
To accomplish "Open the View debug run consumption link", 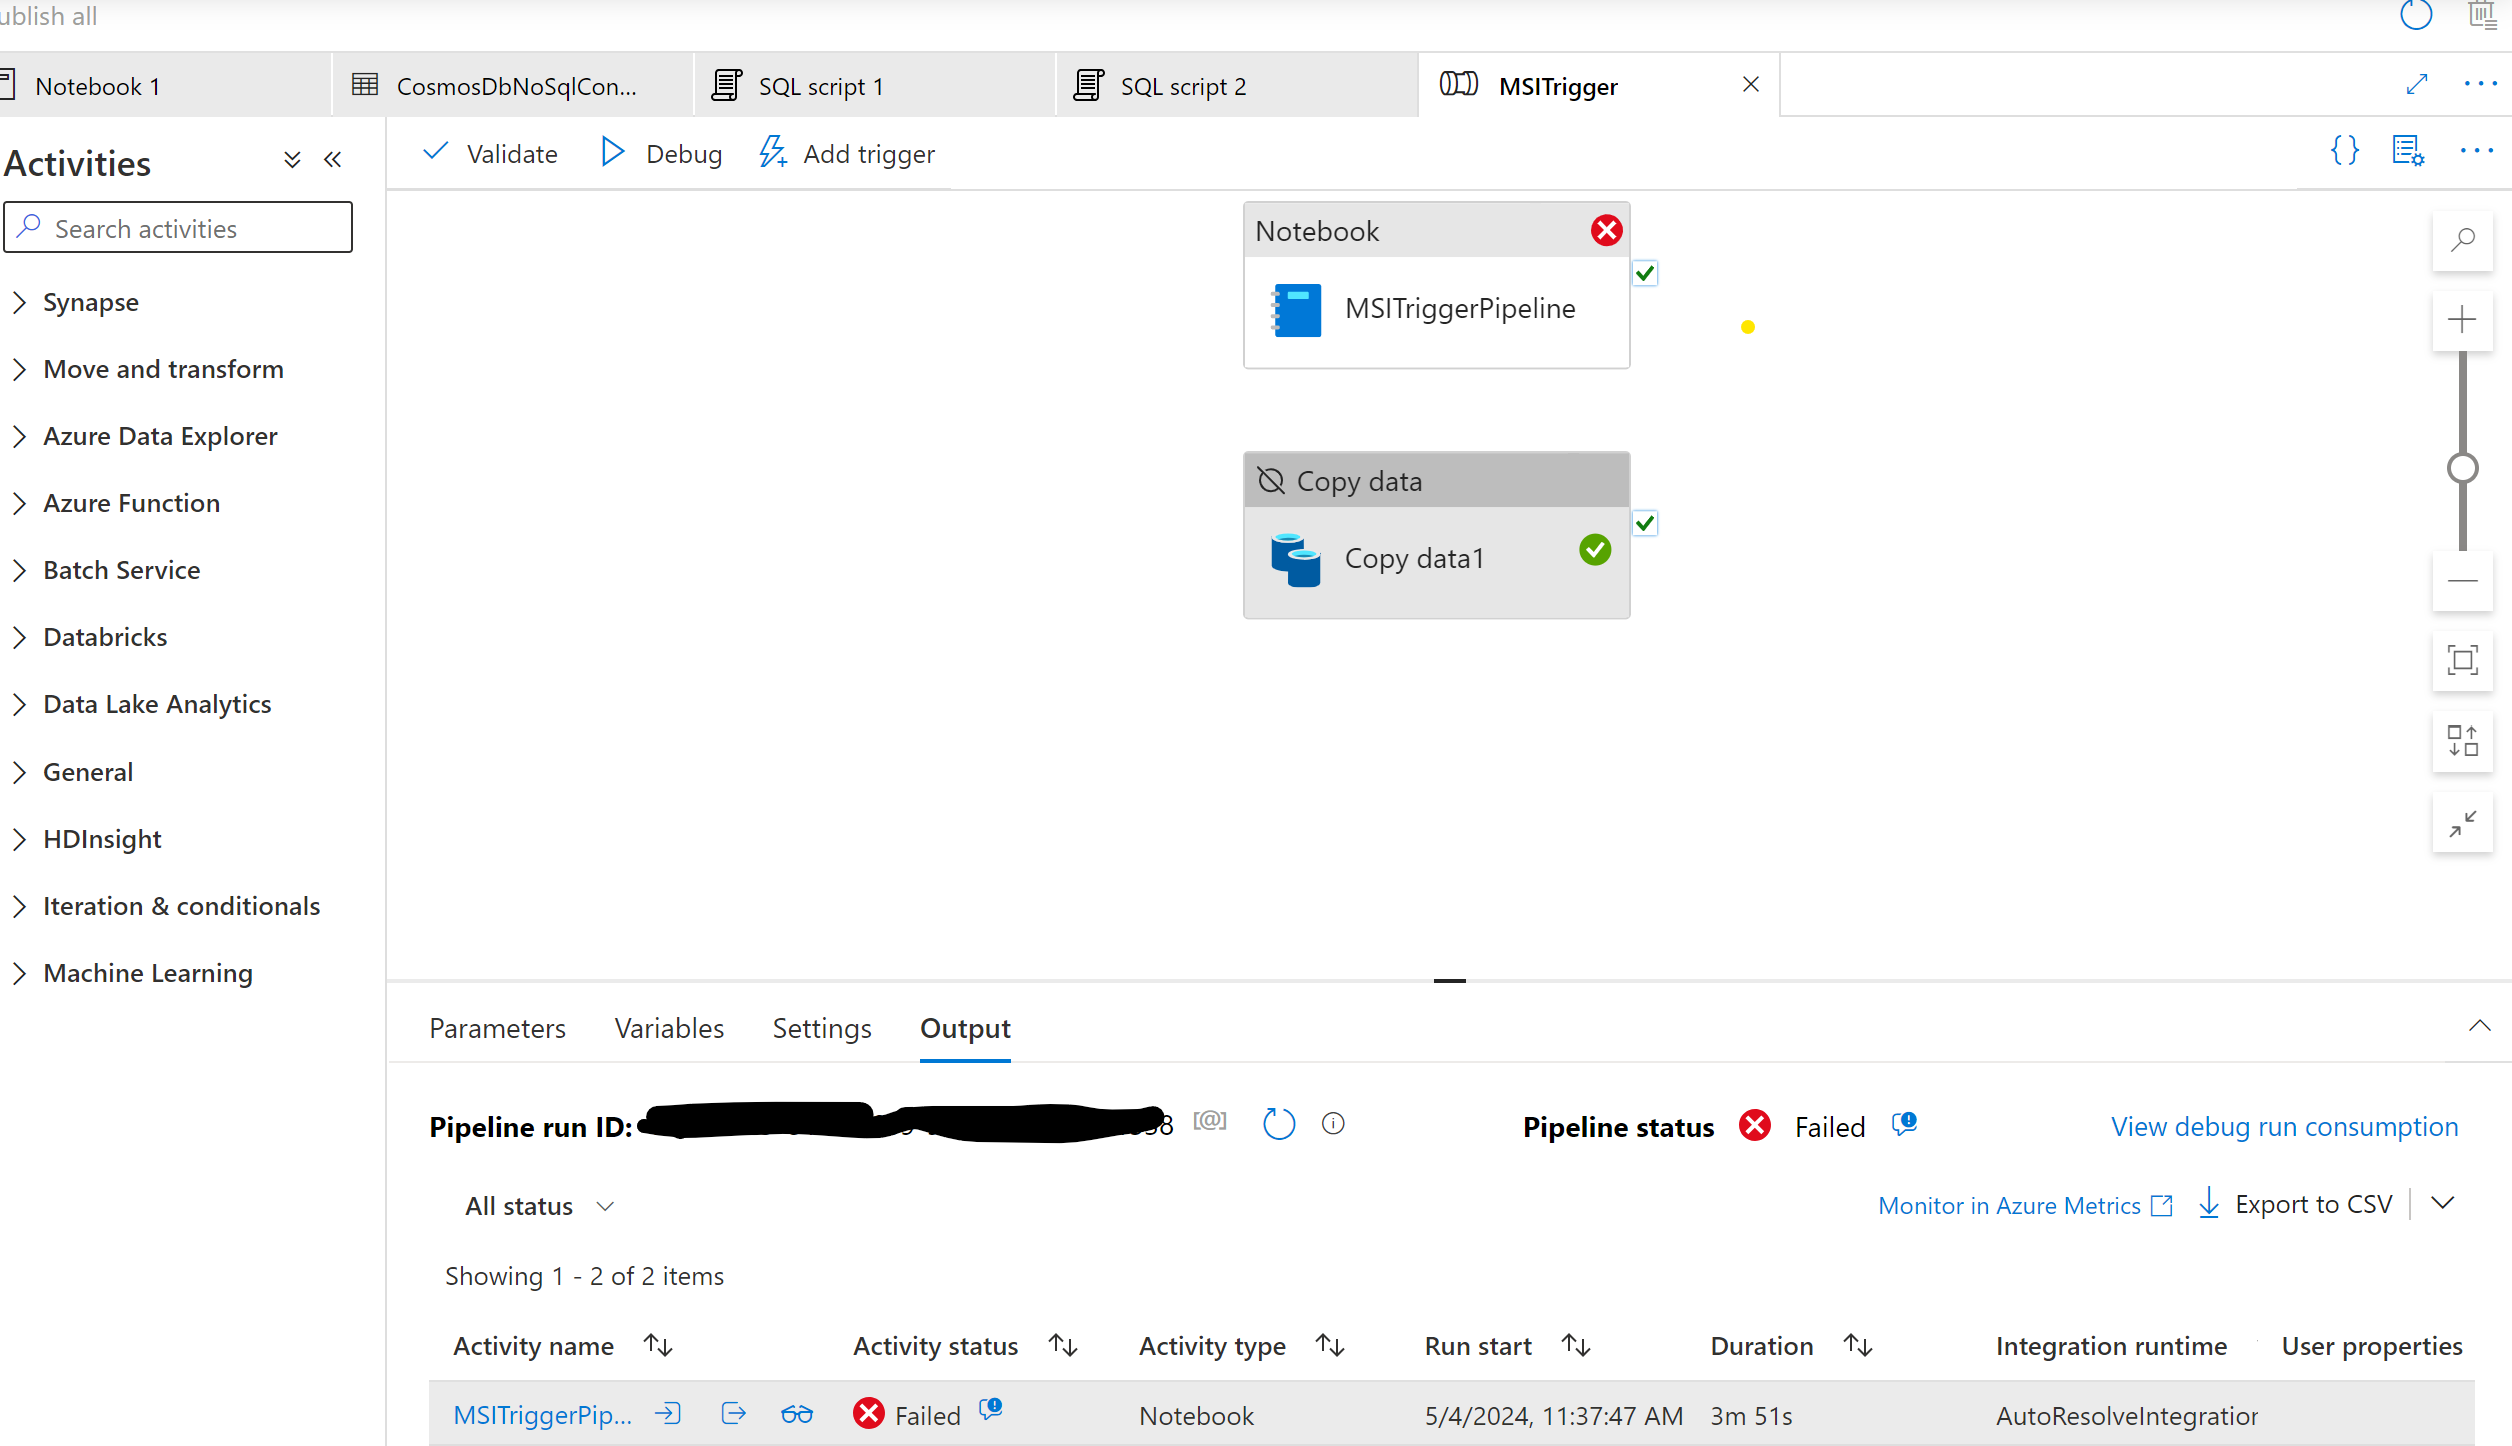I will coord(2284,1127).
